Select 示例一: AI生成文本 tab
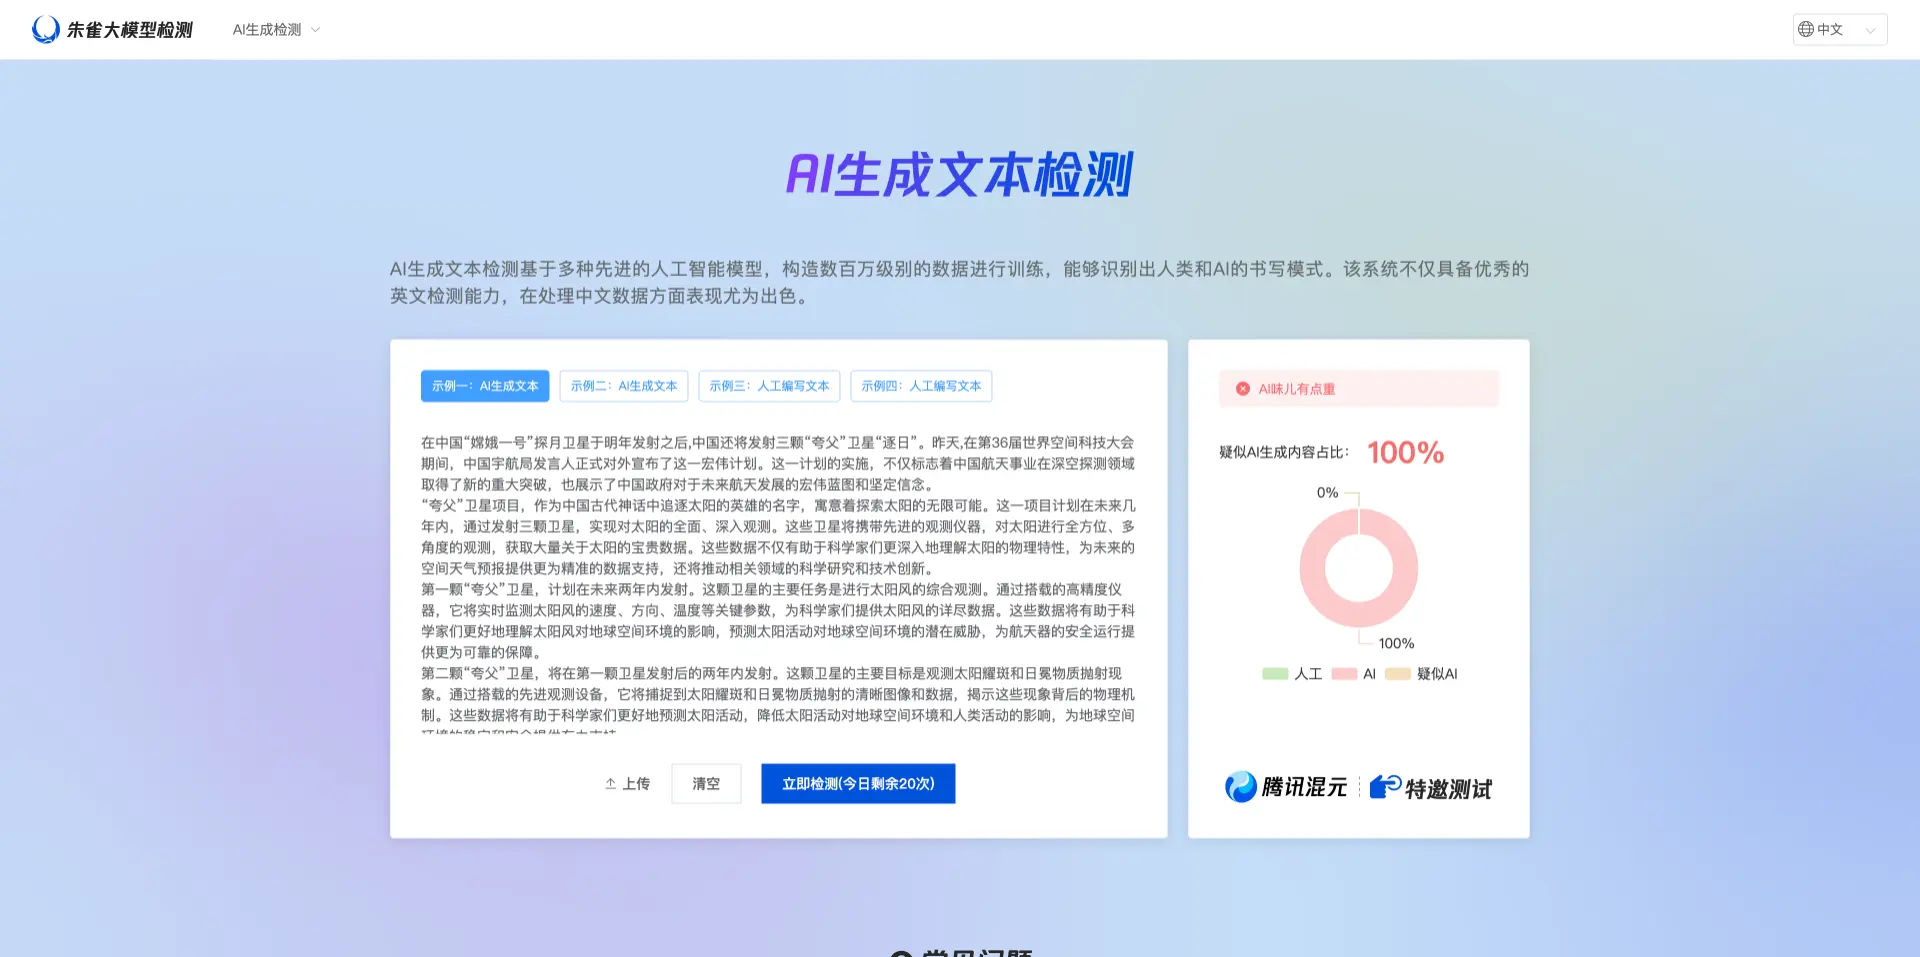 click(485, 386)
